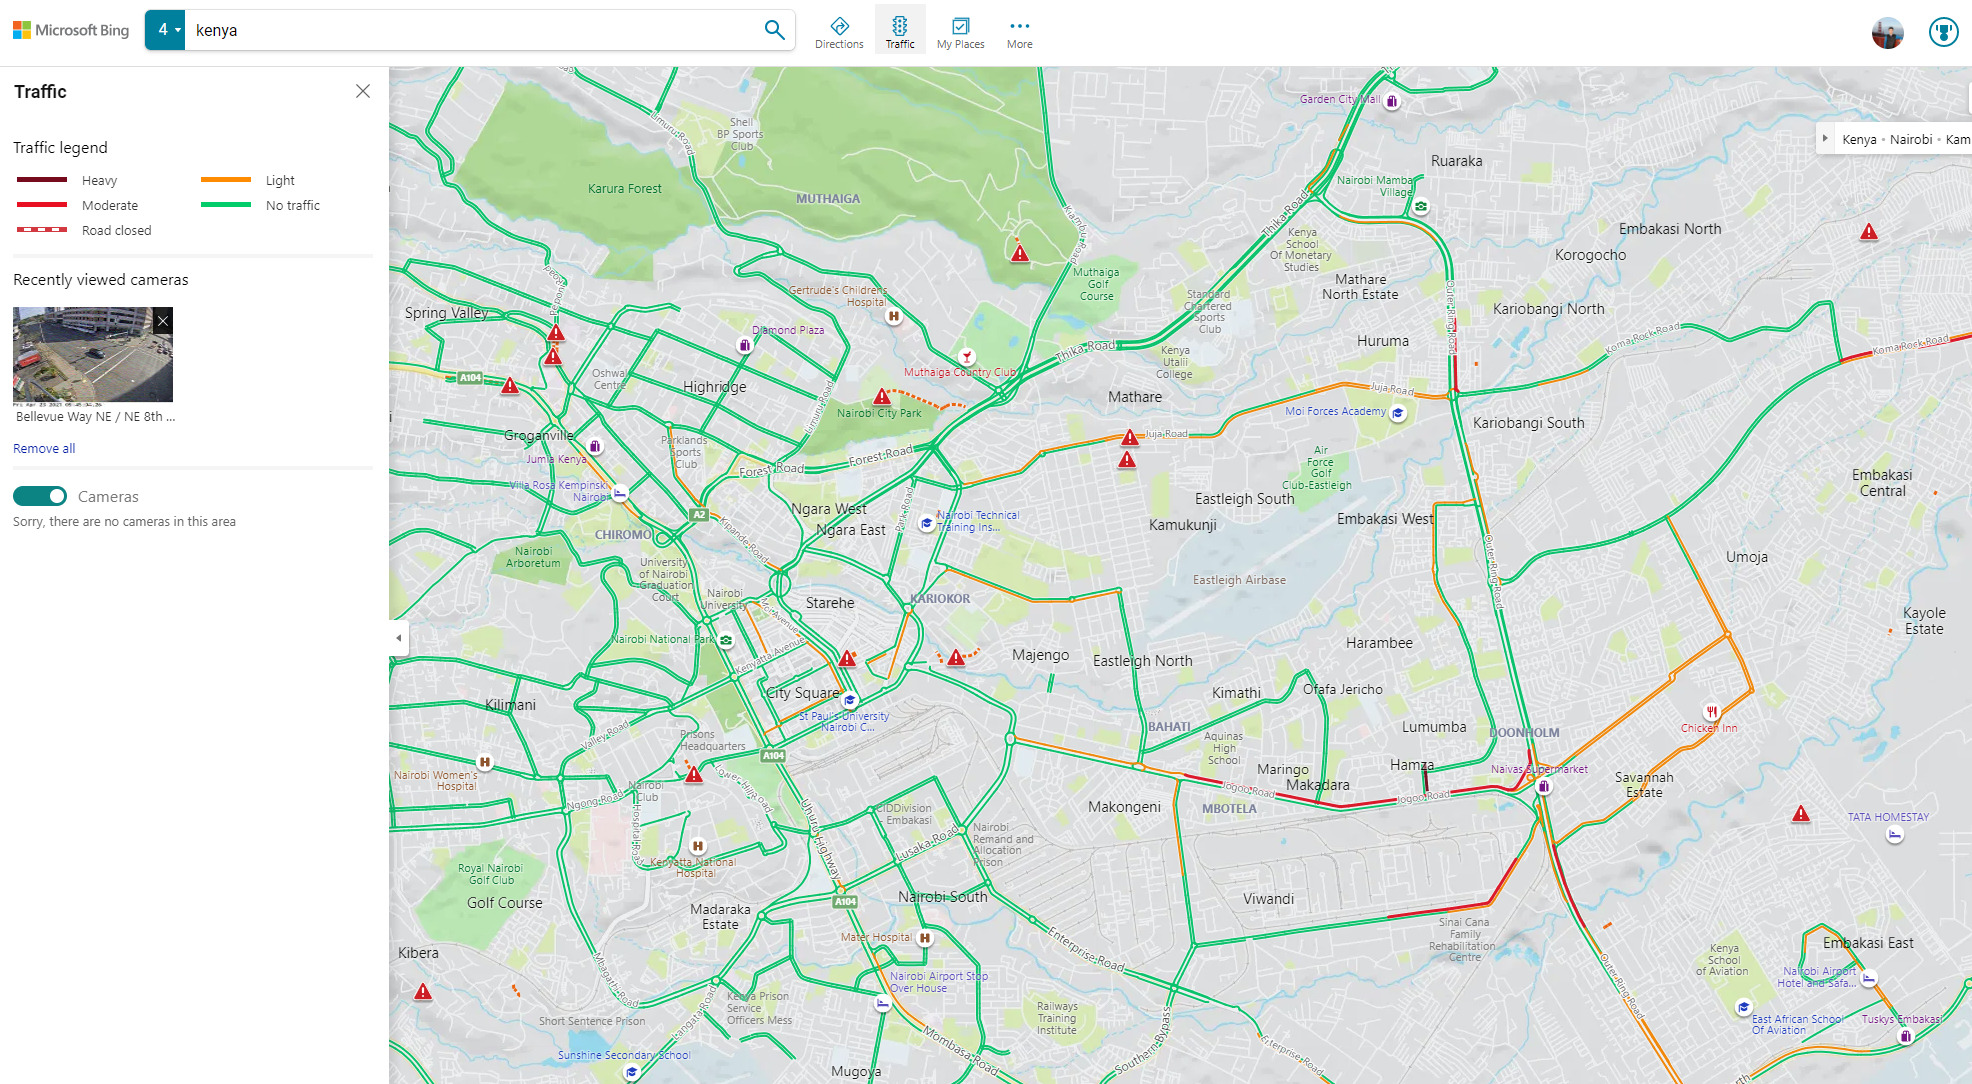Open the search category dropdown beside the number 4
Viewport: 1972px width, 1084px height.
click(x=176, y=30)
